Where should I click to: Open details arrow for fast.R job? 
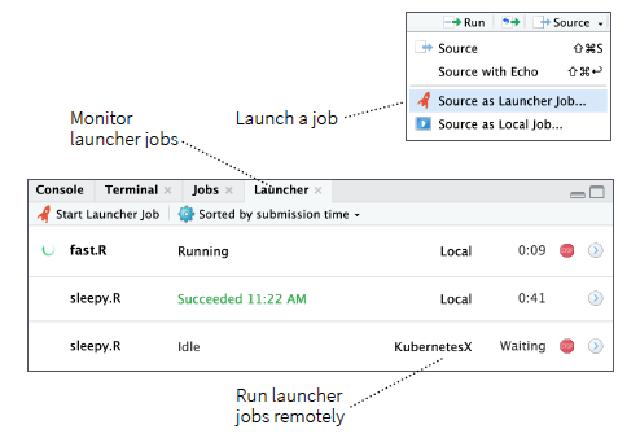(x=596, y=250)
